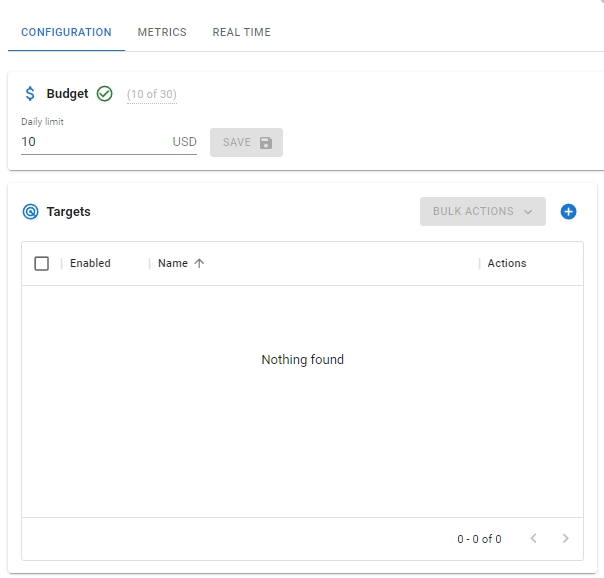Sort by the Enabled column header

[90, 263]
